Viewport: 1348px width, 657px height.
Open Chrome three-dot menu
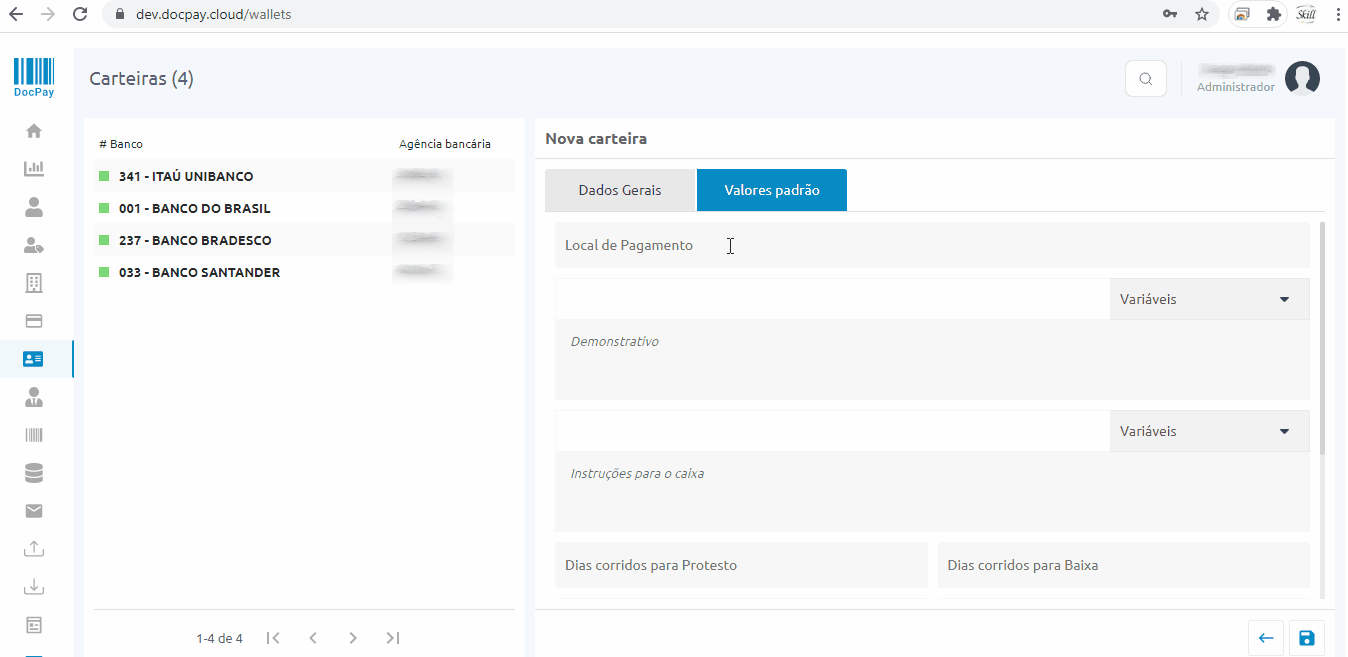[x=1337, y=14]
